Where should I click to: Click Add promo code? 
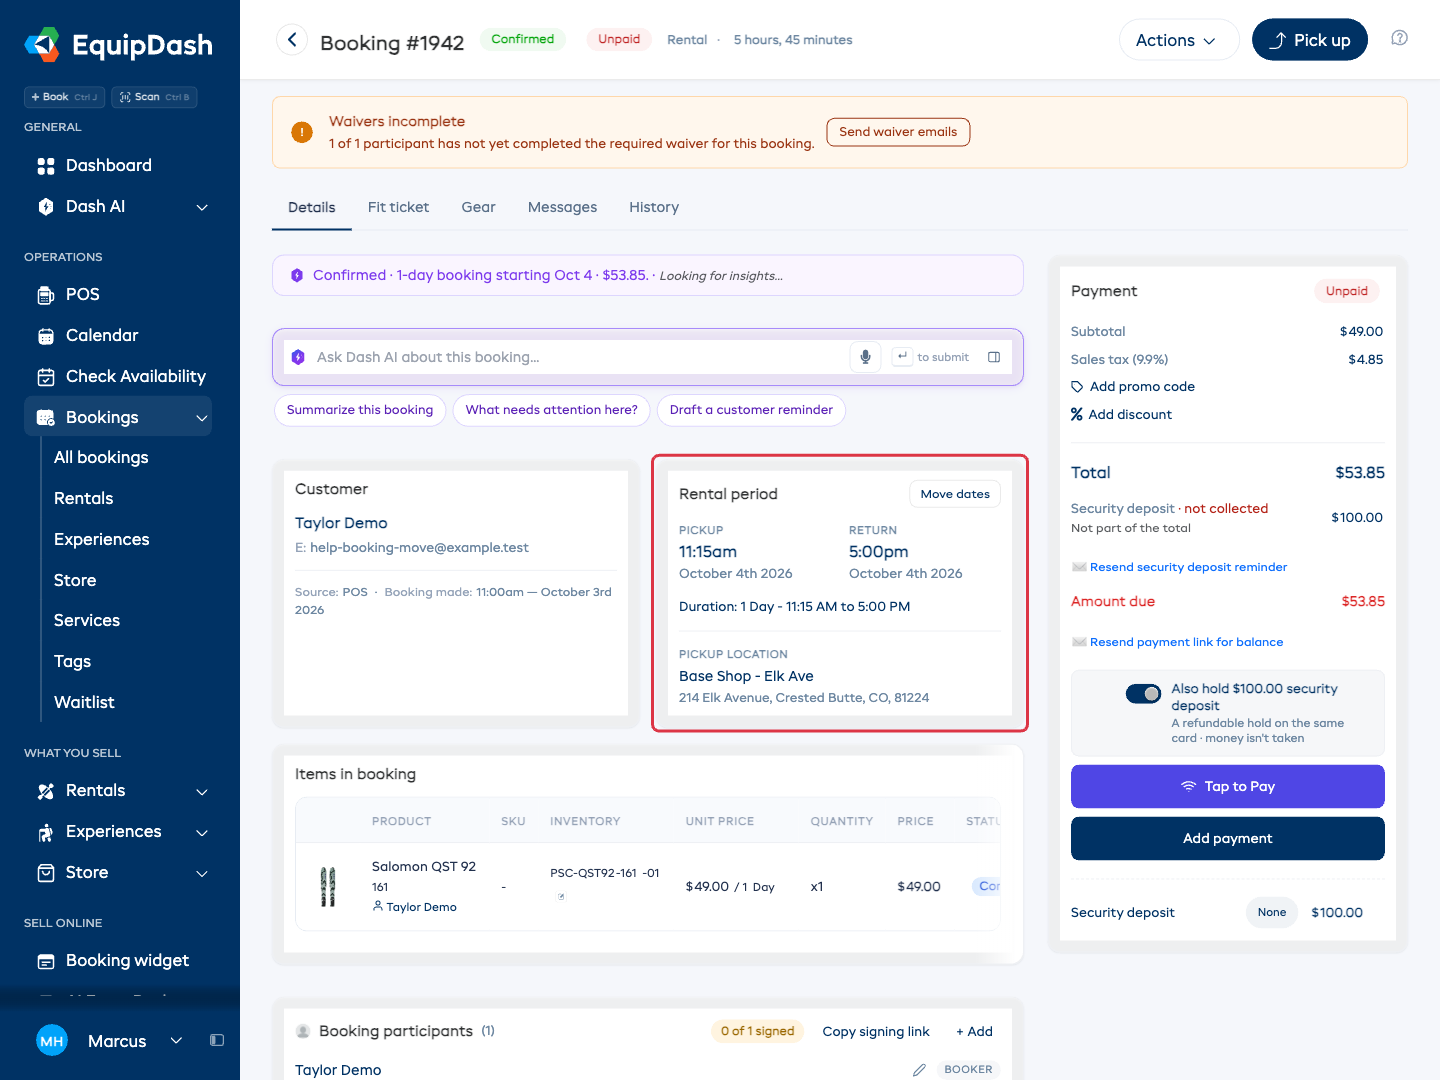tap(1142, 386)
